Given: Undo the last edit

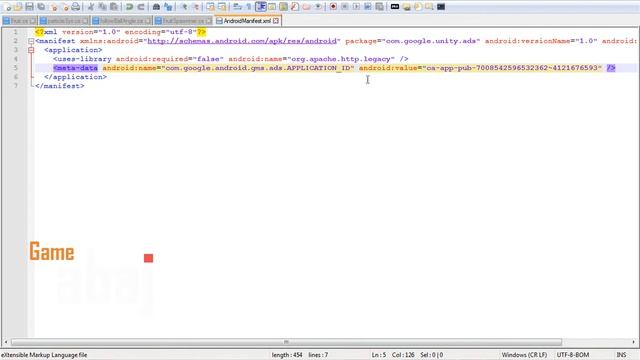Looking at the screenshot, I should [129, 7].
